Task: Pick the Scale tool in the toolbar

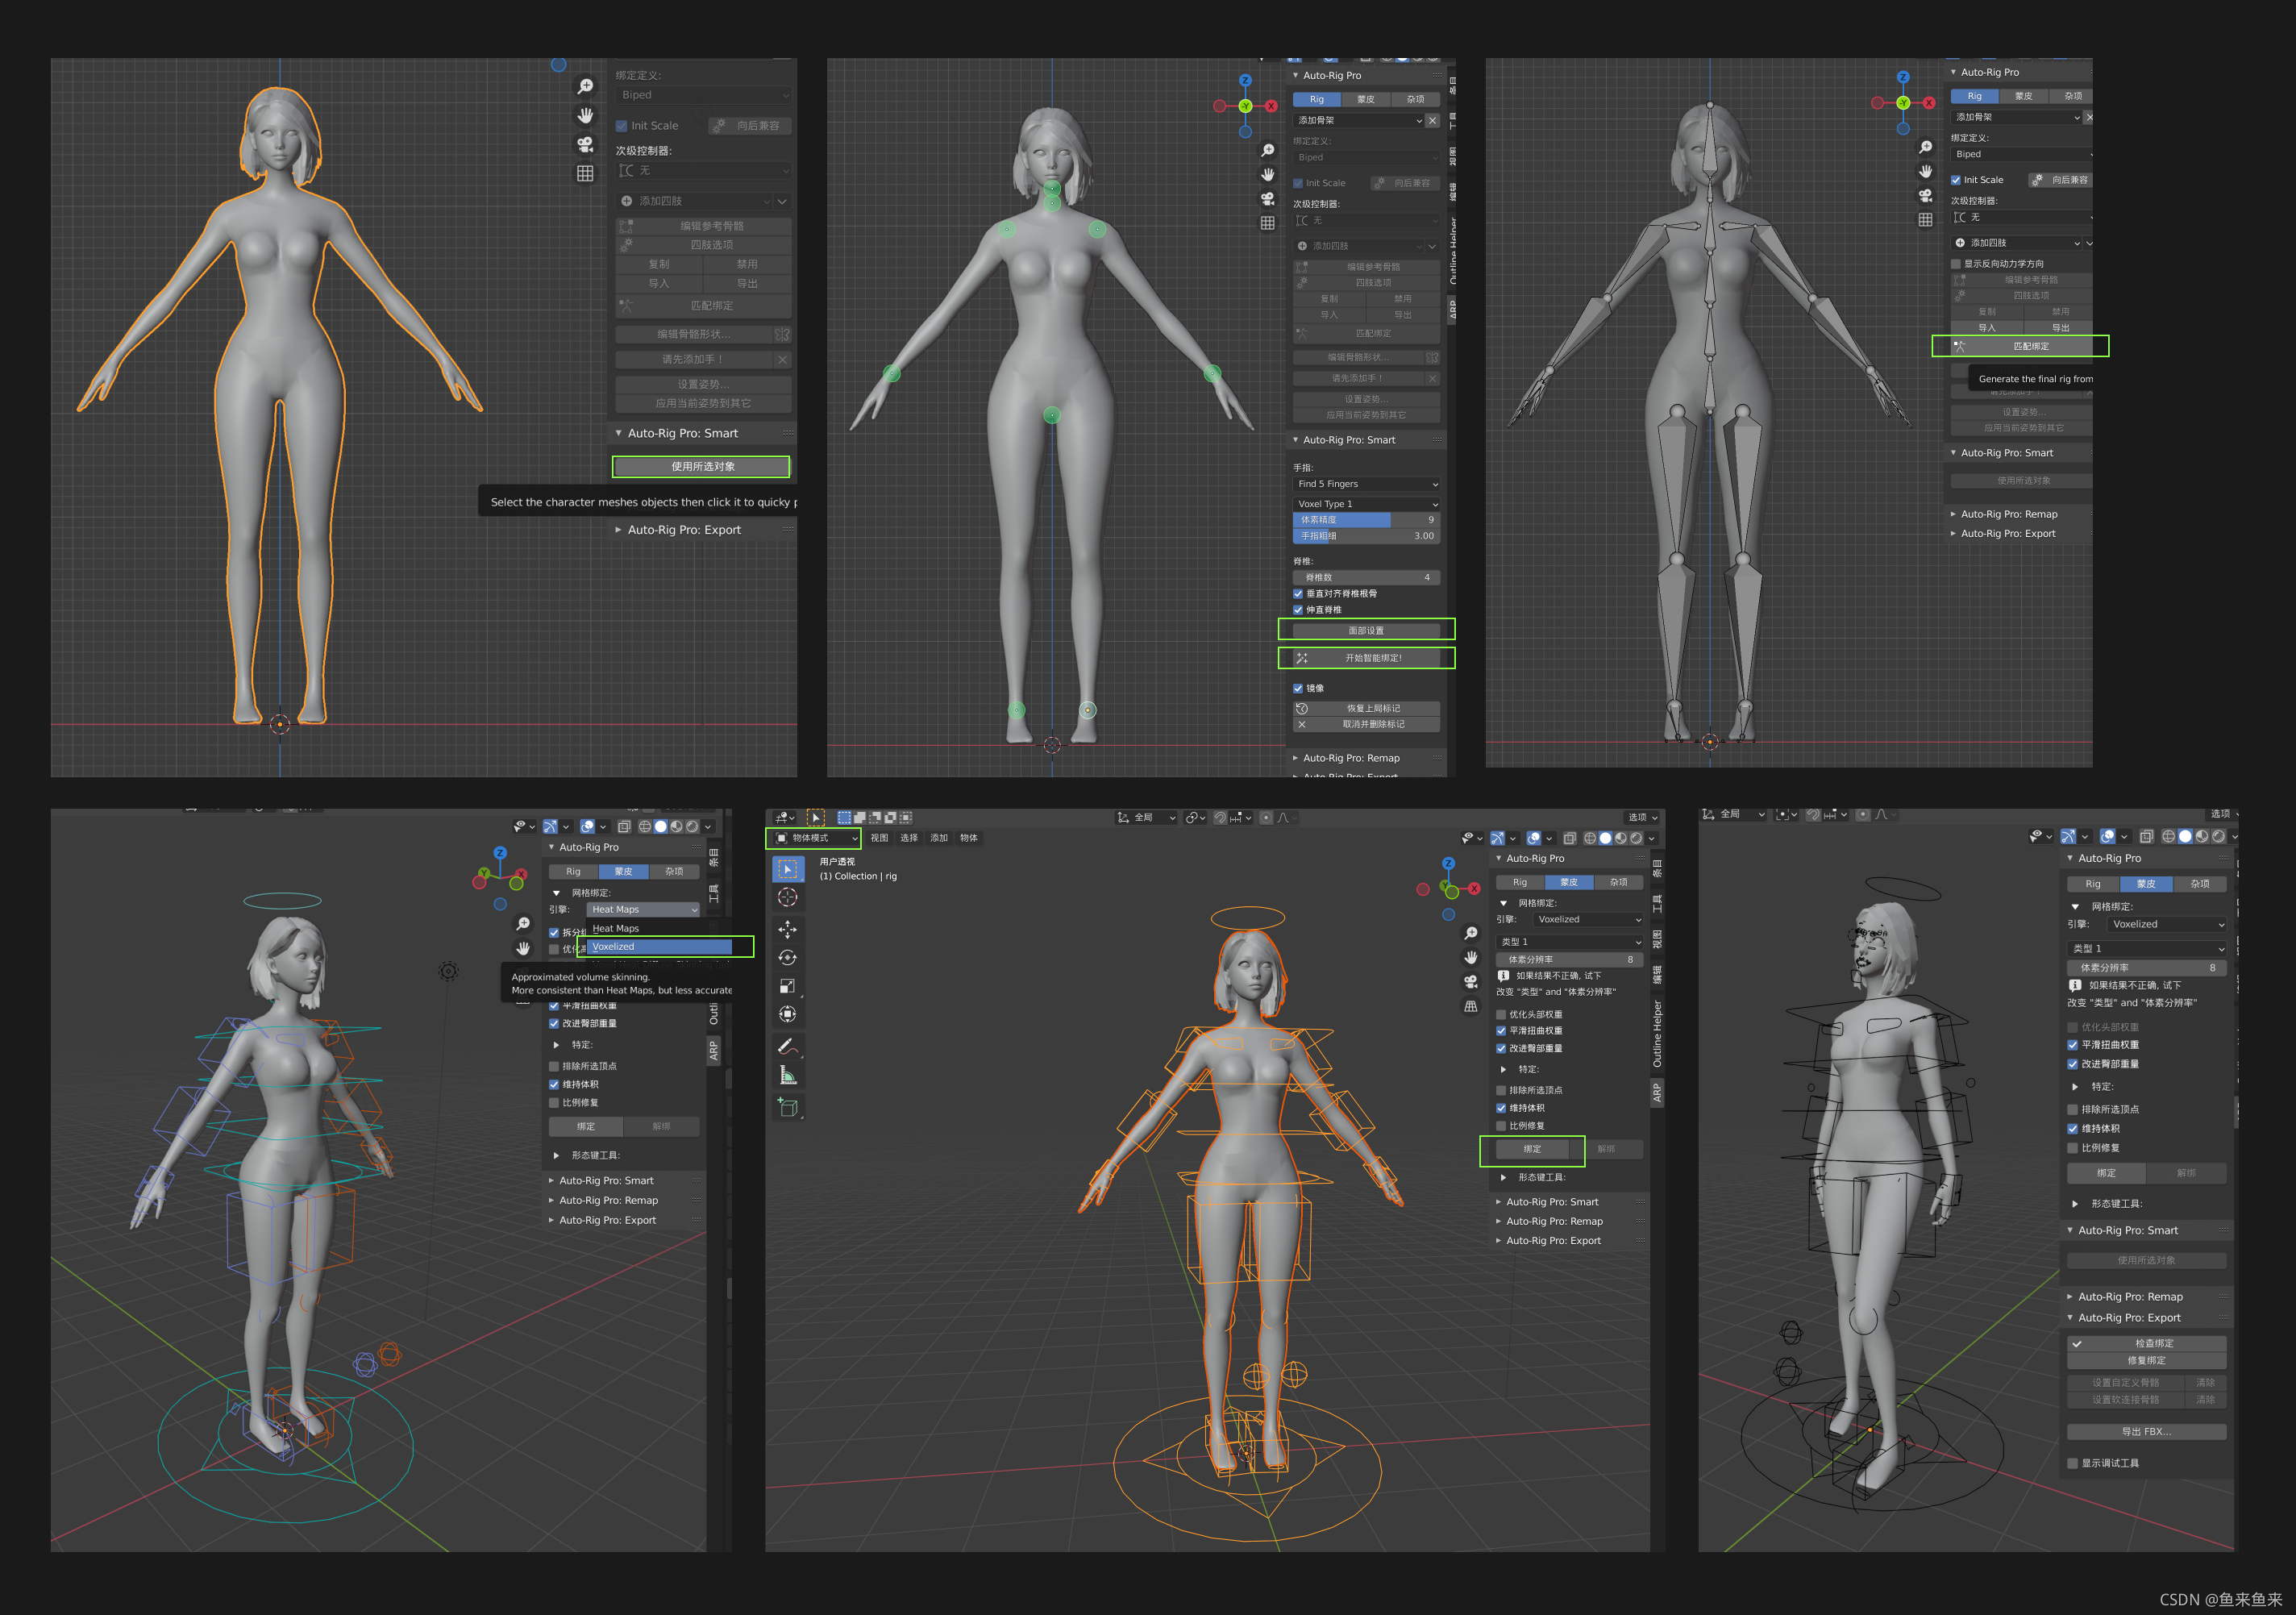Action: [787, 986]
